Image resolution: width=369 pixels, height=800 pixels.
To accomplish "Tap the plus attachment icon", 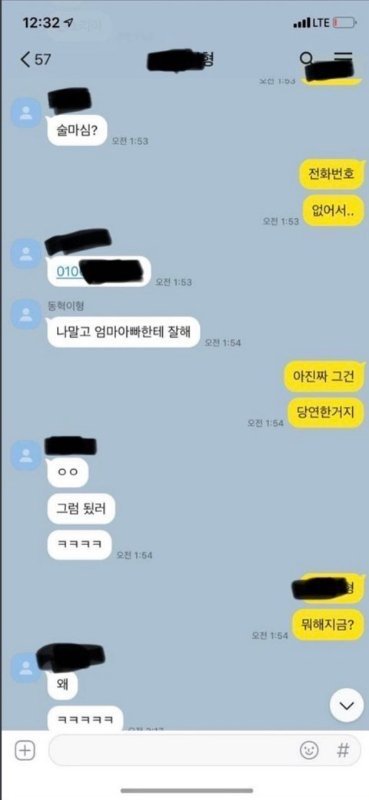I will [24, 750].
